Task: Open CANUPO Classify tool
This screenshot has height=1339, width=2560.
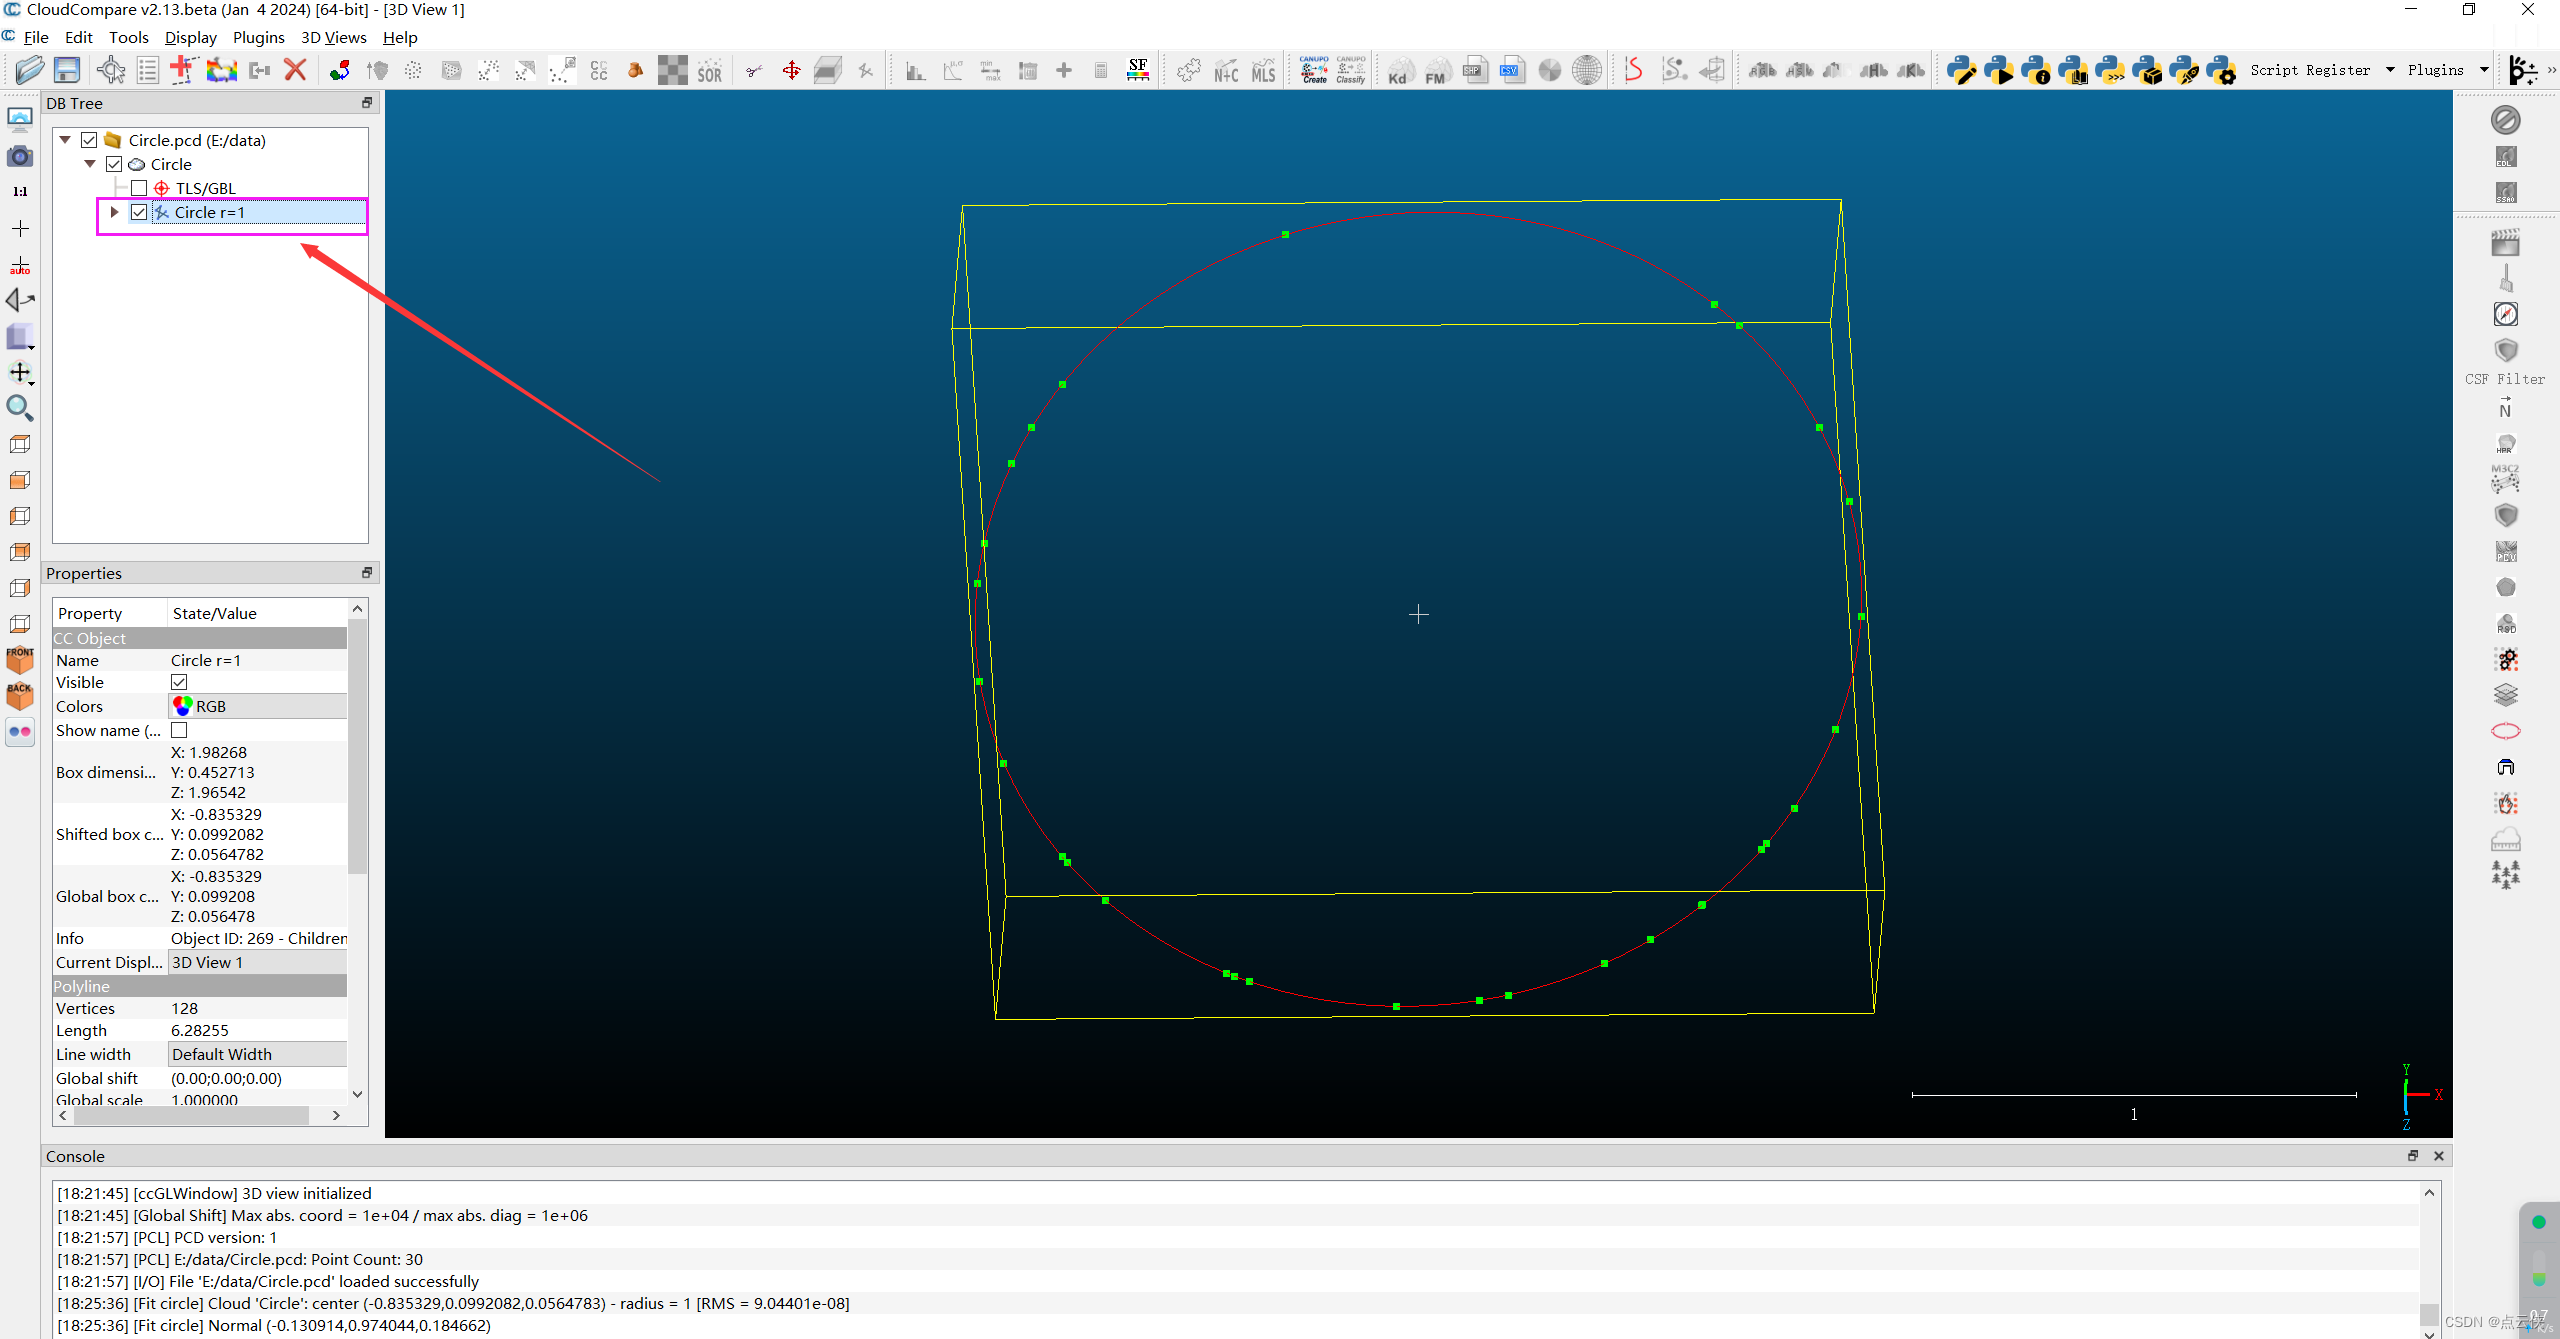Action: [x=1351, y=70]
